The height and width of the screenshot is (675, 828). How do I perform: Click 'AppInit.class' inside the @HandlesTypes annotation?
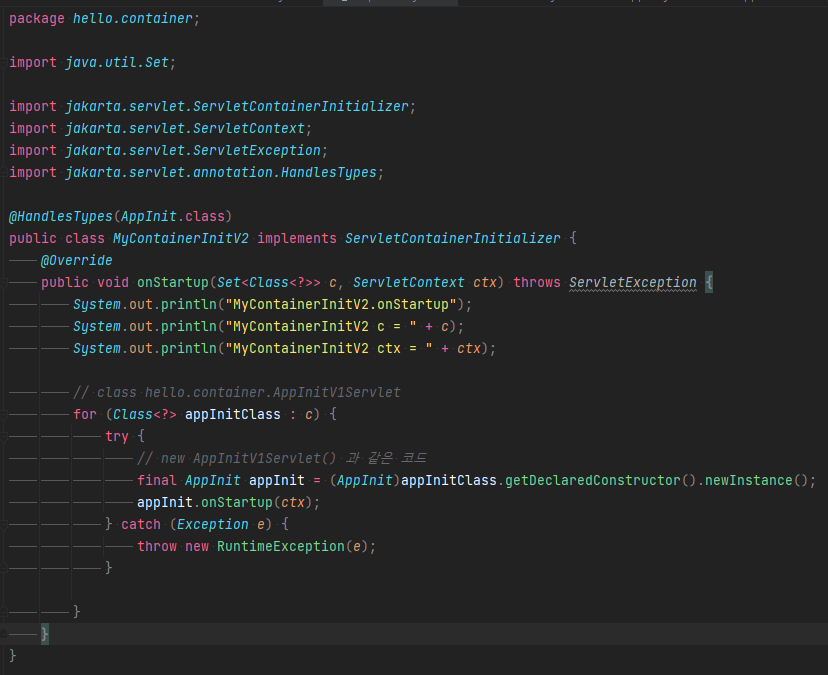(173, 217)
